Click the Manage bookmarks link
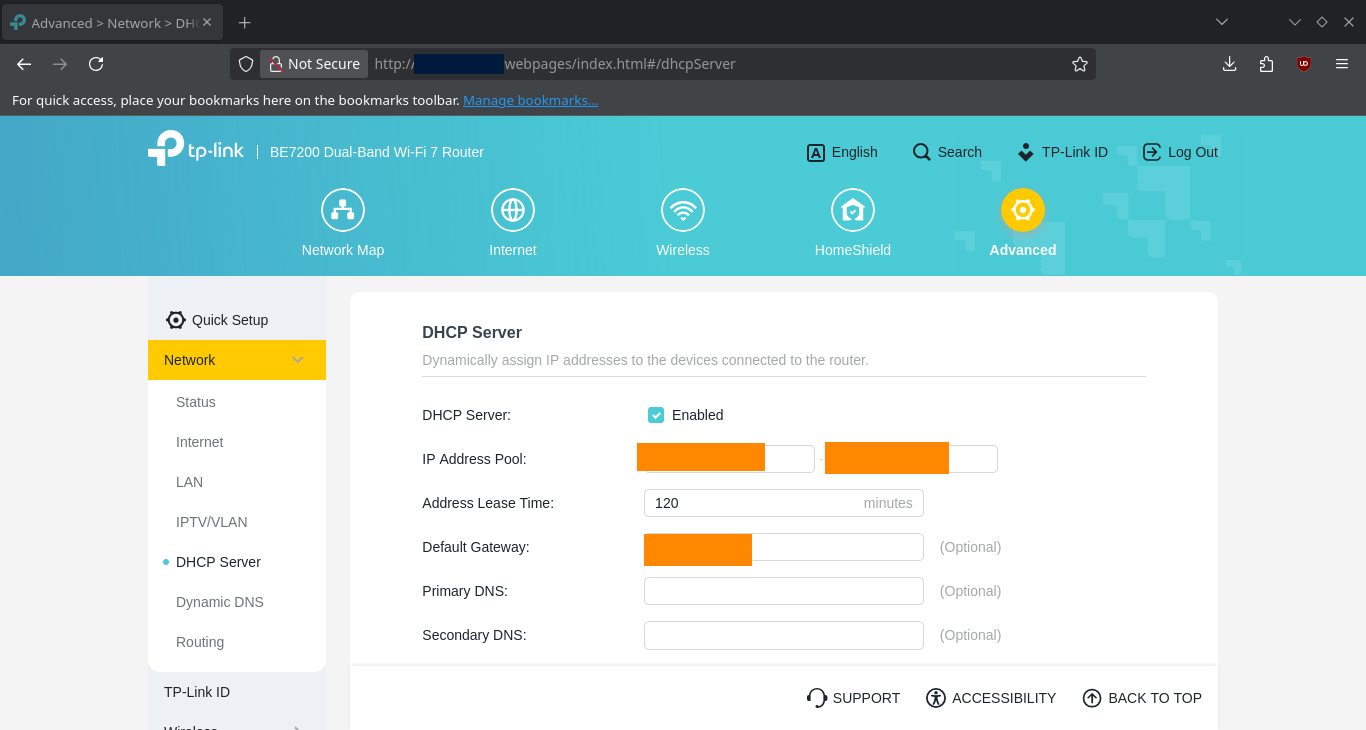Image resolution: width=1366 pixels, height=730 pixels. tap(530, 100)
